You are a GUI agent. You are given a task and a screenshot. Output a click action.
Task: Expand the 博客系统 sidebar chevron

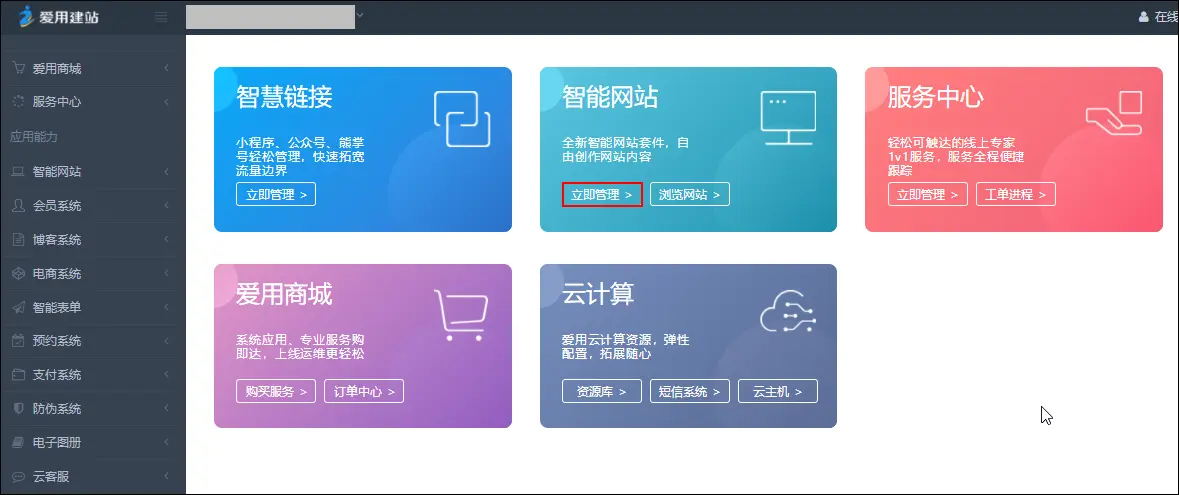pos(166,240)
